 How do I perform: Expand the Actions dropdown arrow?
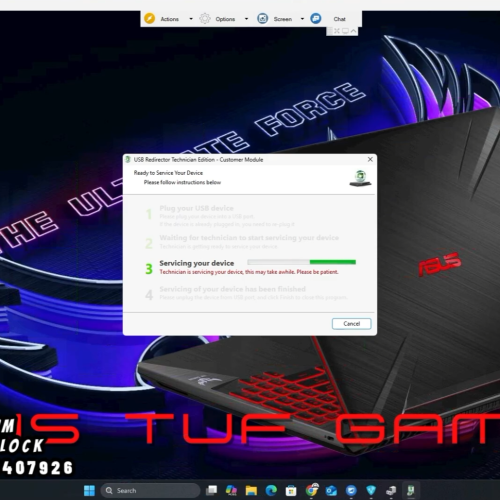[191, 19]
